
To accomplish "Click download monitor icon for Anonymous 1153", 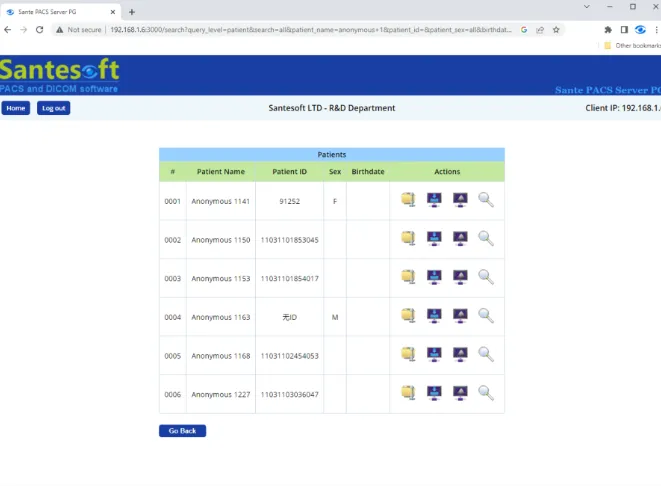I will click(x=434, y=277).
